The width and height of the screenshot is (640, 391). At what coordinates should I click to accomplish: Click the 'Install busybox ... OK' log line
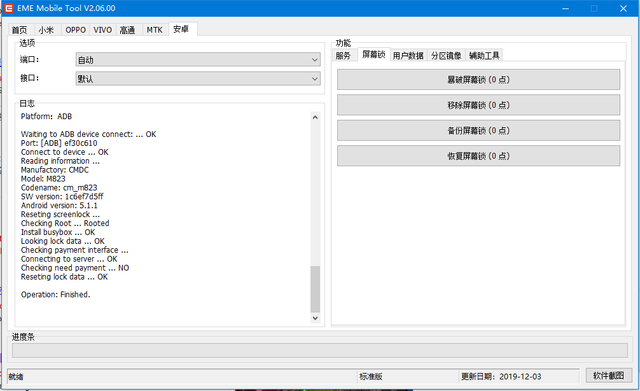[x=58, y=232]
